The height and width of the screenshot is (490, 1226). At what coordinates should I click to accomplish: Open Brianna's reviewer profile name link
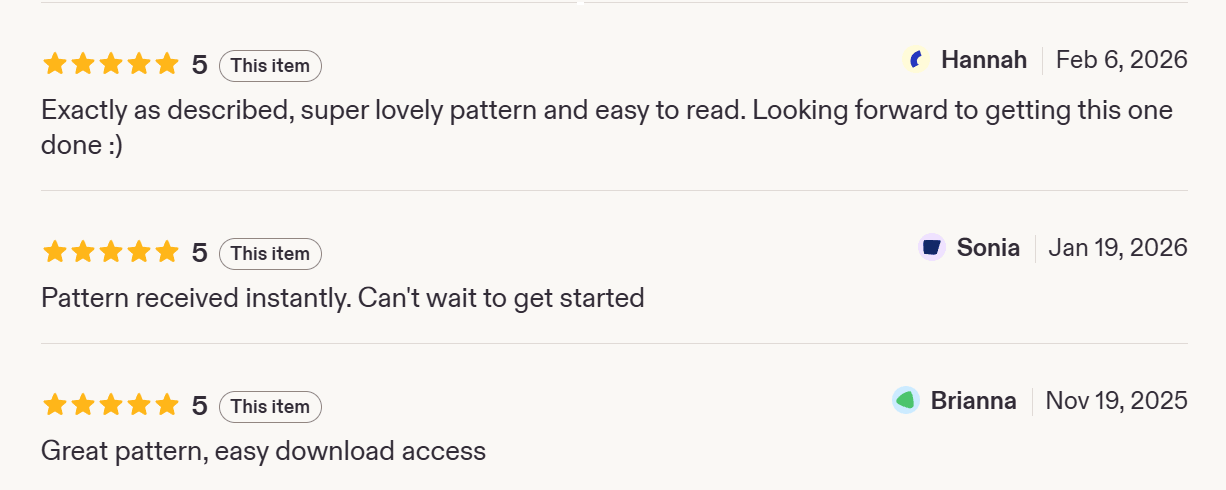(x=973, y=401)
